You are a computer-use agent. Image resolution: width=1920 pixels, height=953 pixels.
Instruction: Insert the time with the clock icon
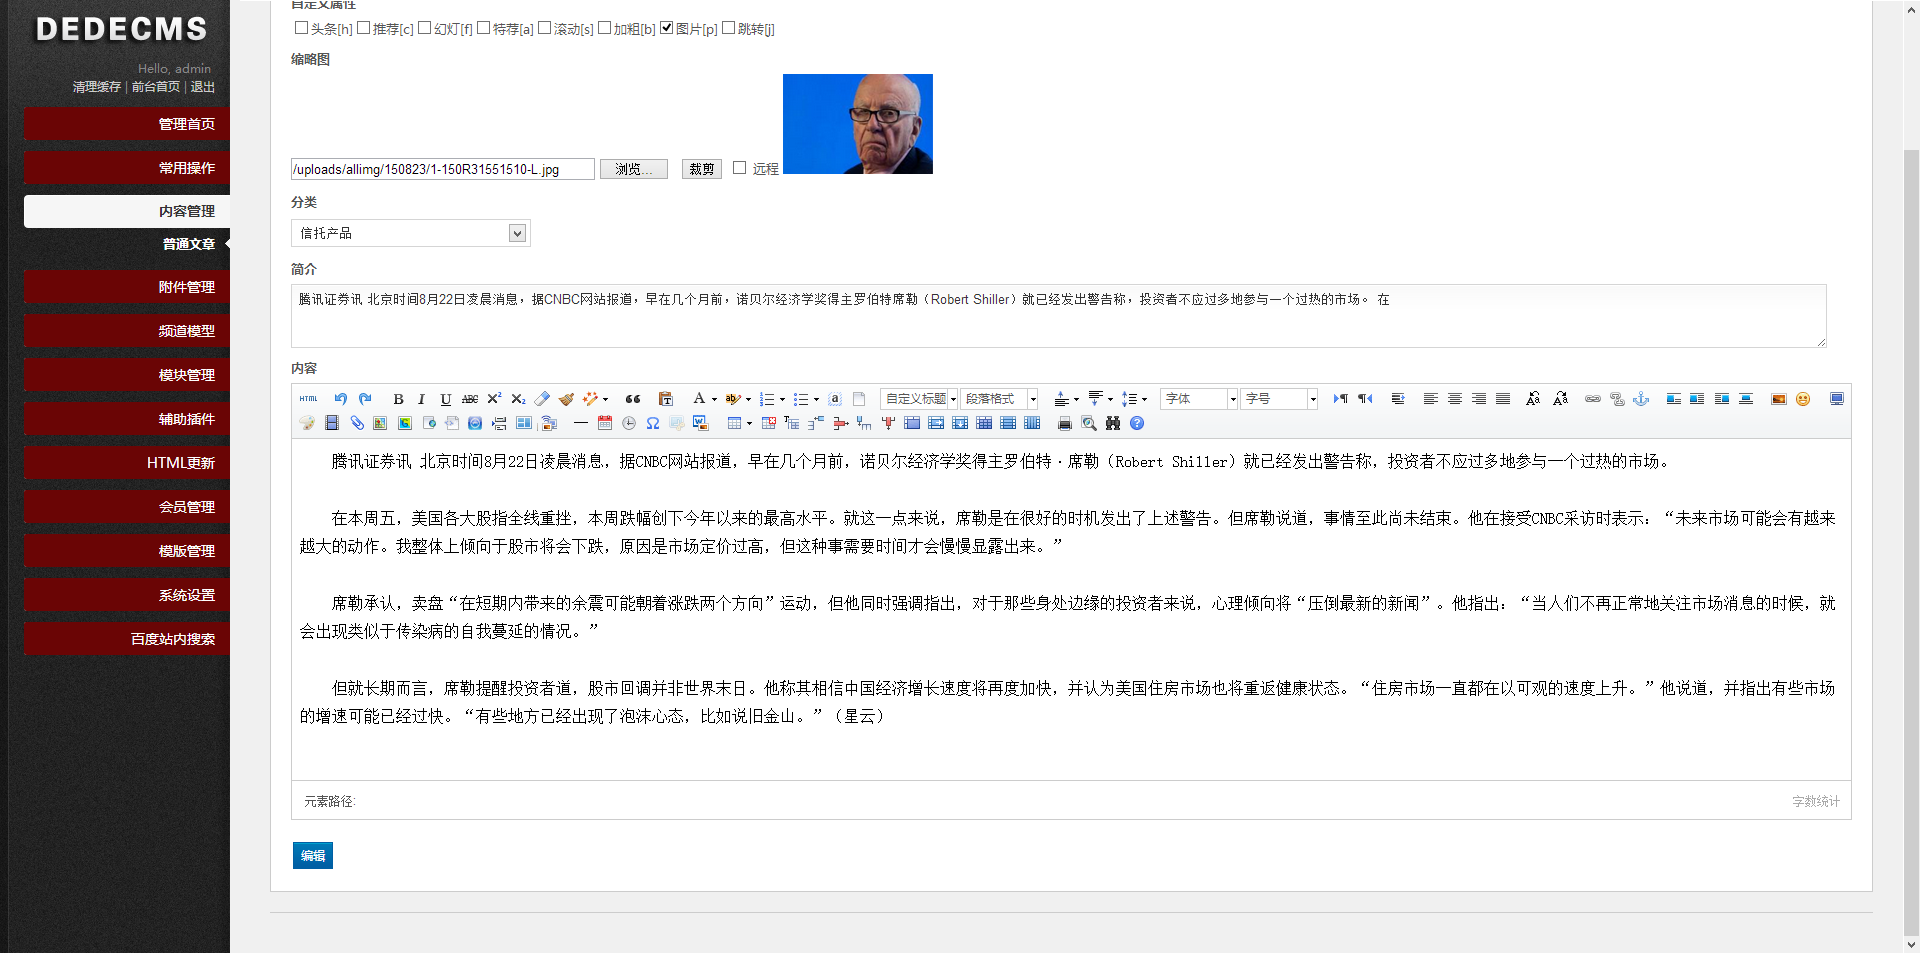coord(629,423)
